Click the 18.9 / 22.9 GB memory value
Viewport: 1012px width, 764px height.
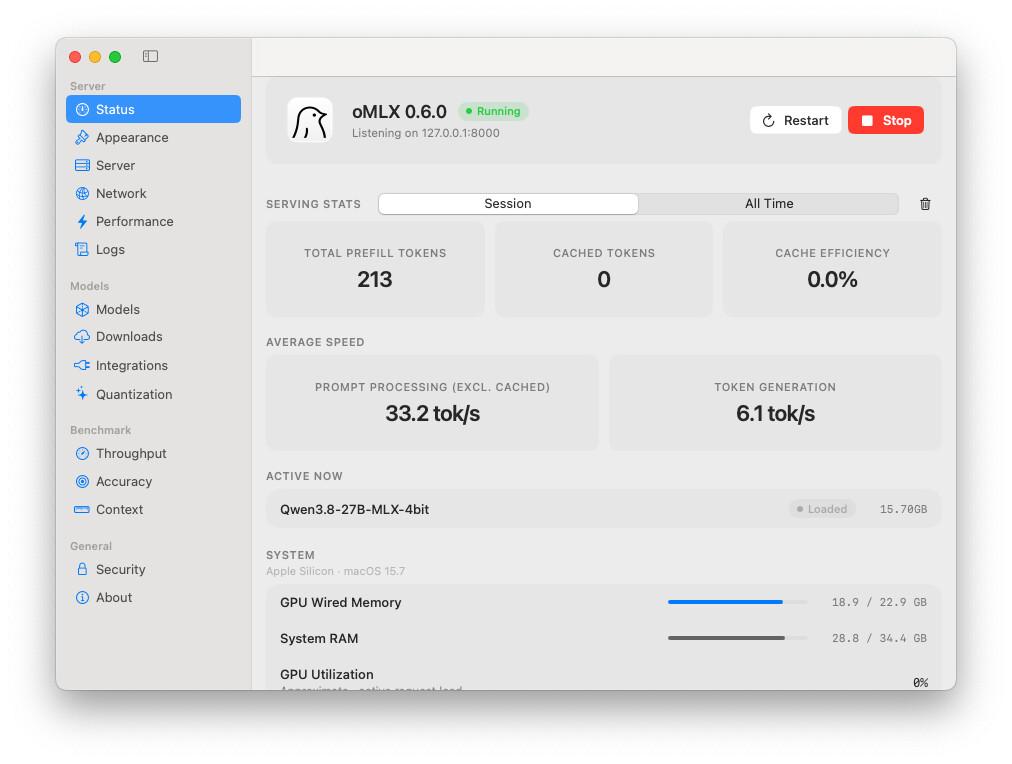pos(879,602)
